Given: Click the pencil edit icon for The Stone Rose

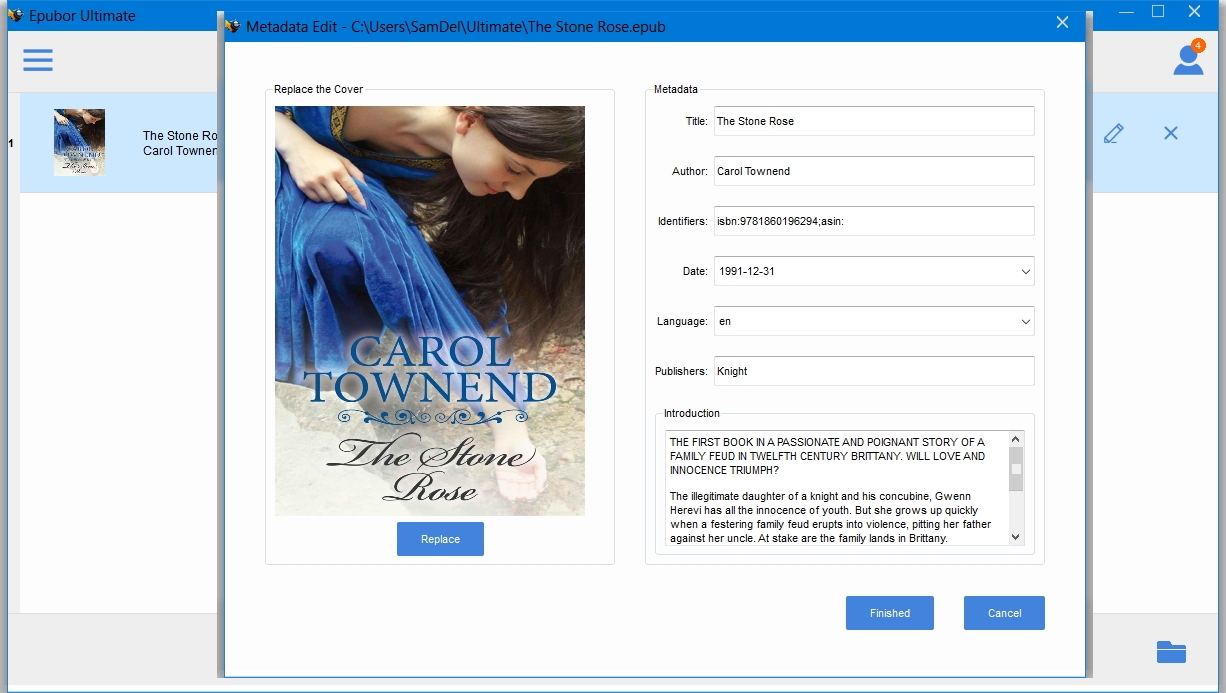Looking at the screenshot, I should coord(1113,133).
